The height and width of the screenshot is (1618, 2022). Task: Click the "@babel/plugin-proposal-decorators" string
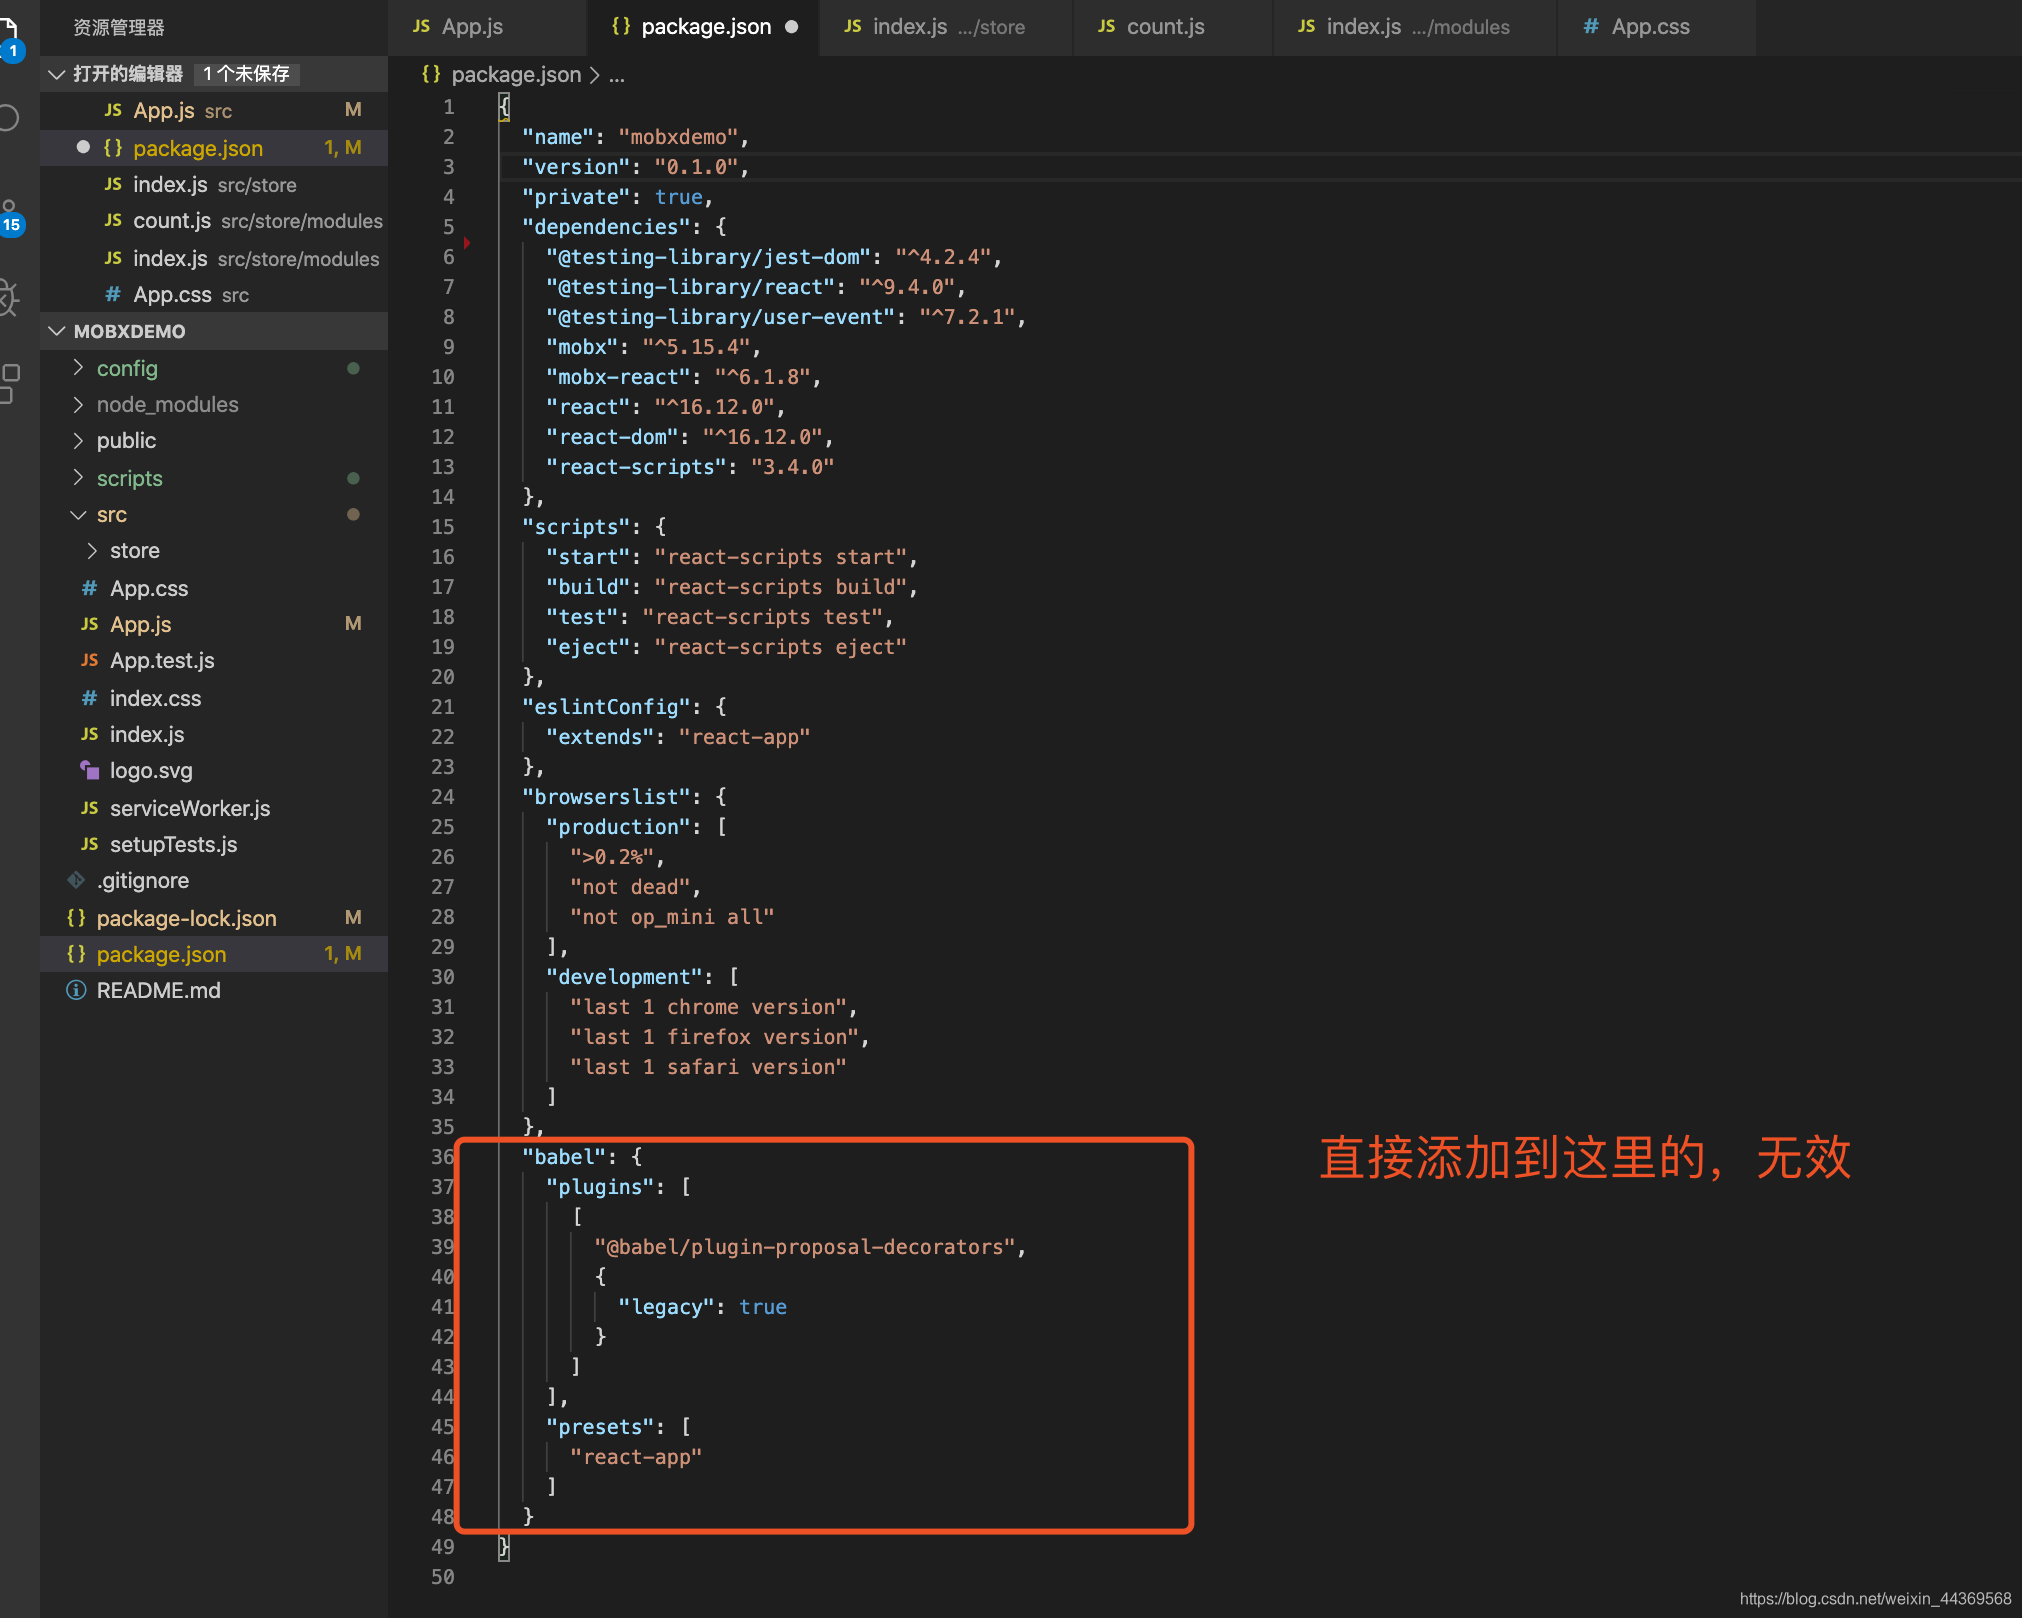pyautogui.click(x=805, y=1247)
